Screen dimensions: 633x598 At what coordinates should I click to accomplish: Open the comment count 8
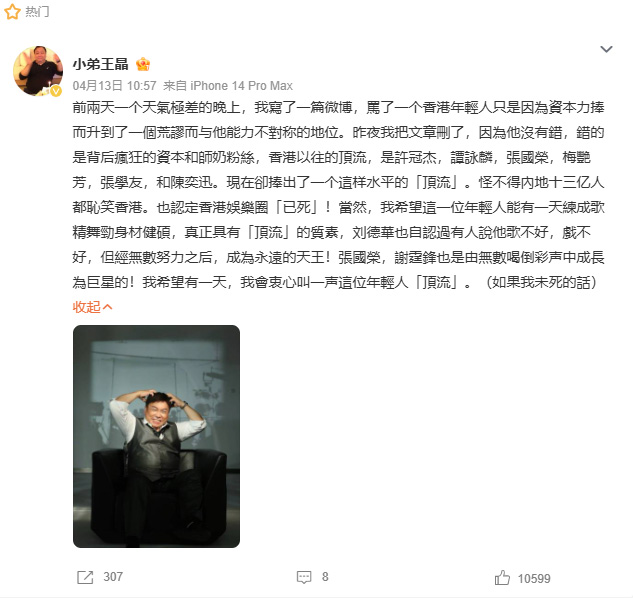pyautogui.click(x=325, y=577)
